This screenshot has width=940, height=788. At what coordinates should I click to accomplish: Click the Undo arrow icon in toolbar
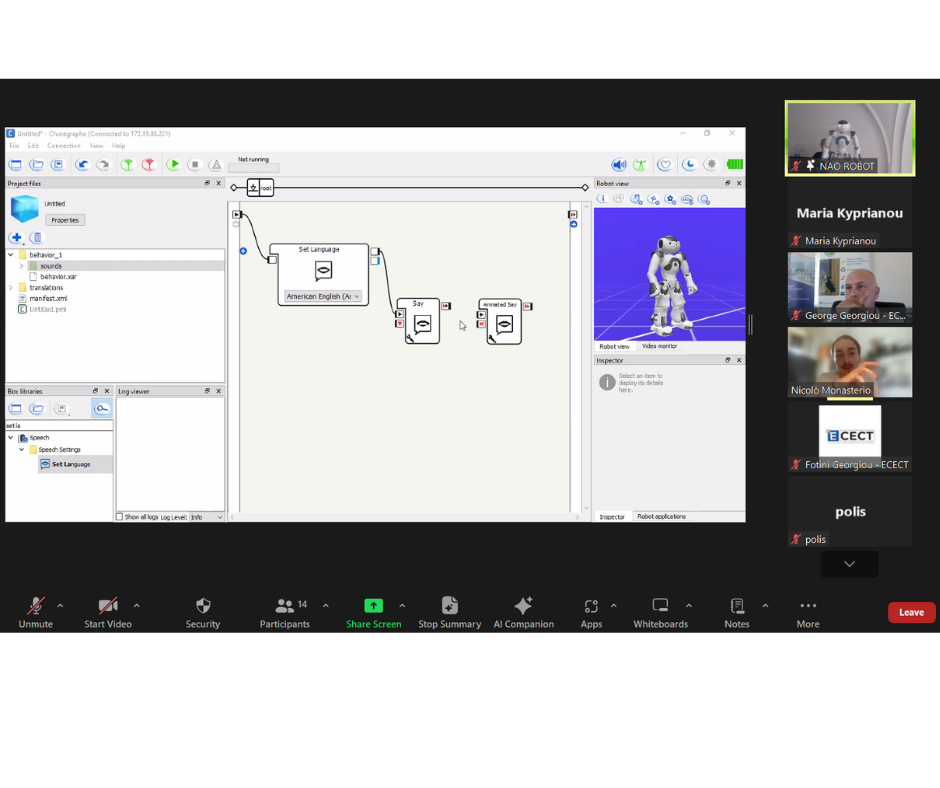pos(82,164)
